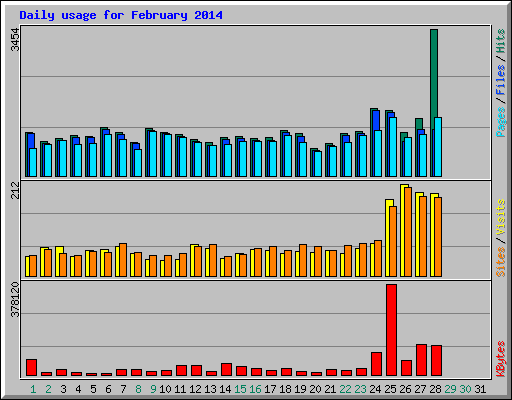
Task: Click the day 24 axis label
Action: click(375, 389)
